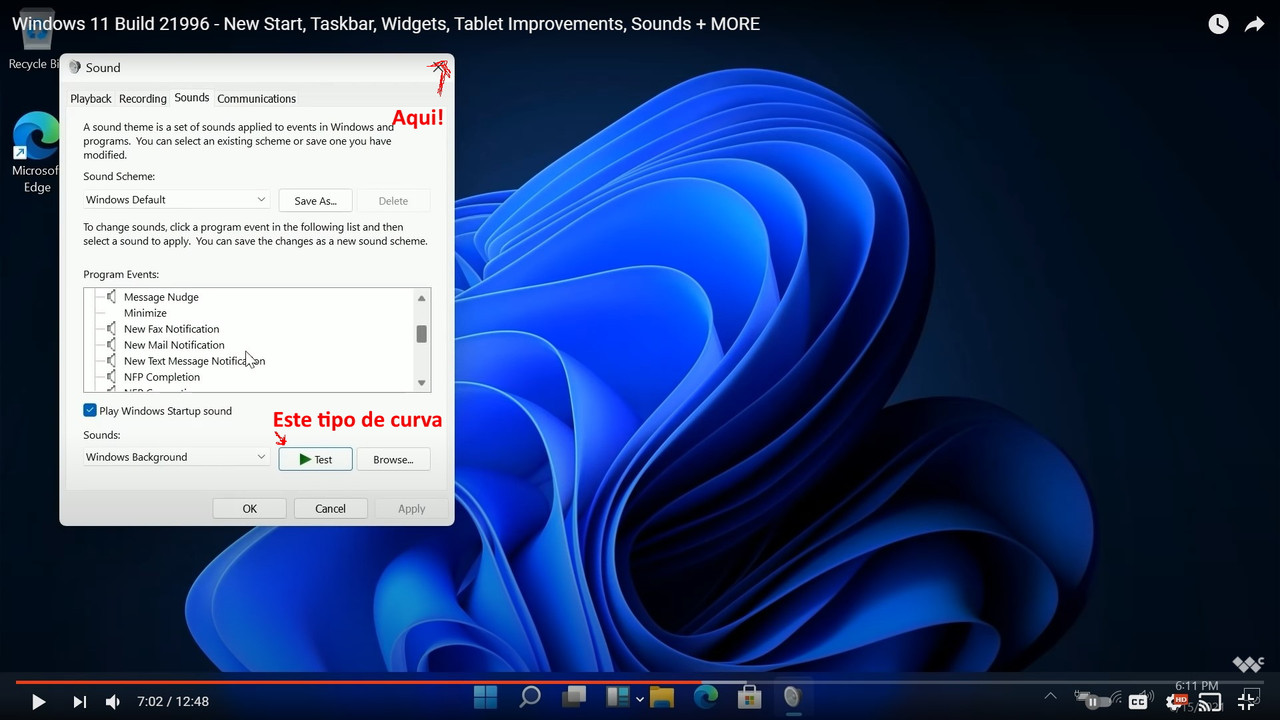The height and width of the screenshot is (720, 1280).
Task: Open the Microsoft Edge desktop shortcut
Action: click(x=36, y=152)
